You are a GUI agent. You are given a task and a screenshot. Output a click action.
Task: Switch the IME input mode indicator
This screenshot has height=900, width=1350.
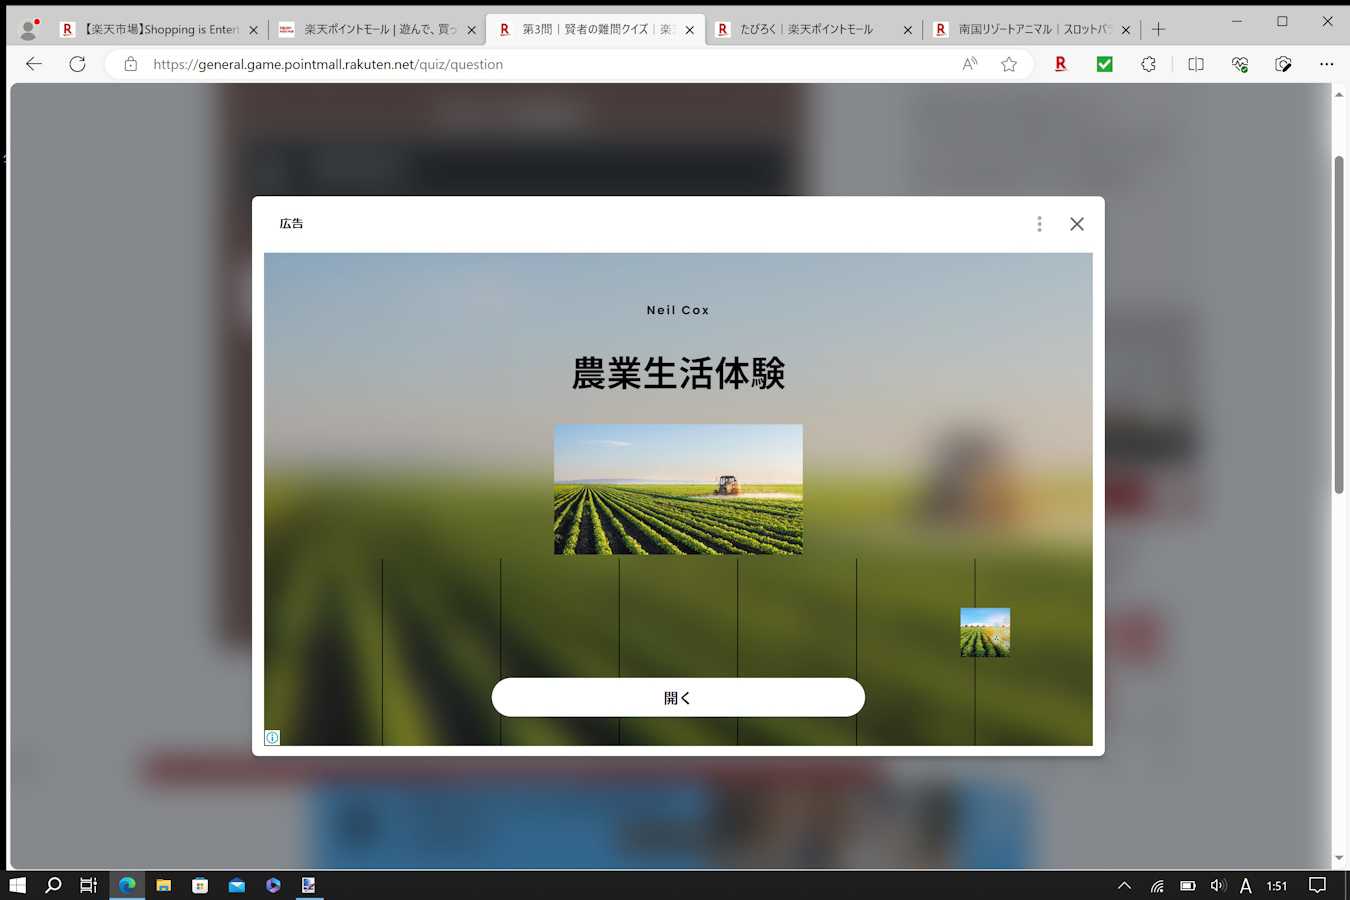click(x=1246, y=885)
